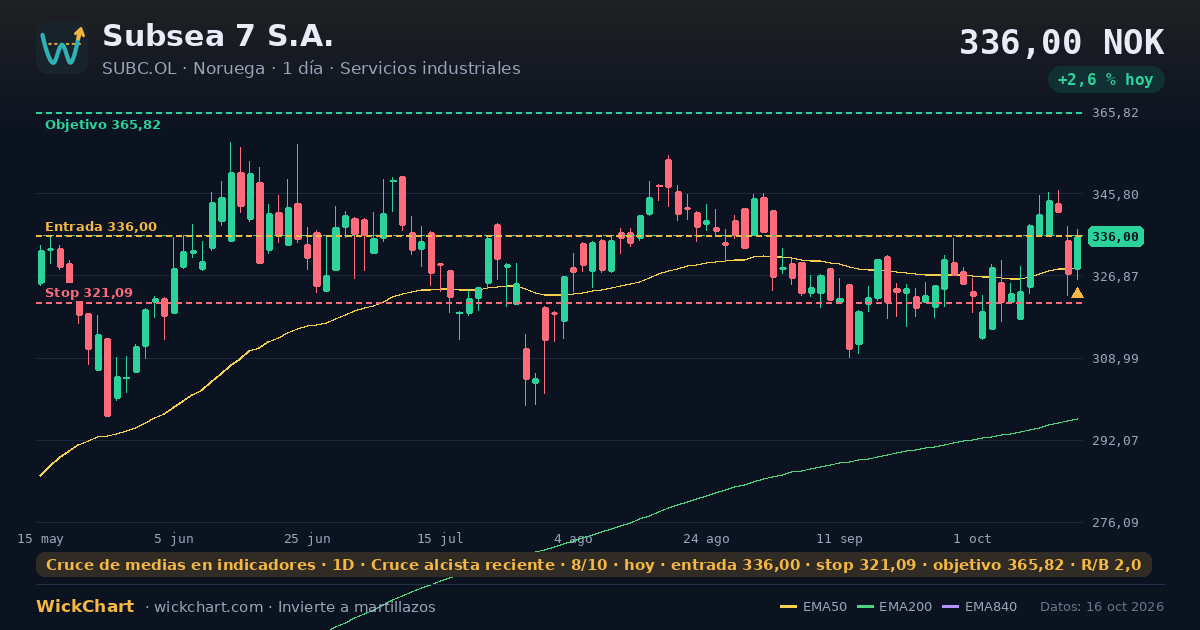Click the Stop 321,09 label
Screen dimensions: 1200x630
89,293
